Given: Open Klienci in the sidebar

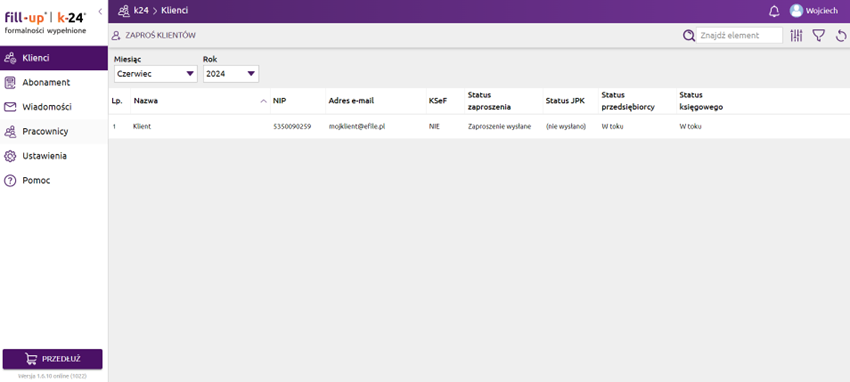Looking at the screenshot, I should point(54,58).
